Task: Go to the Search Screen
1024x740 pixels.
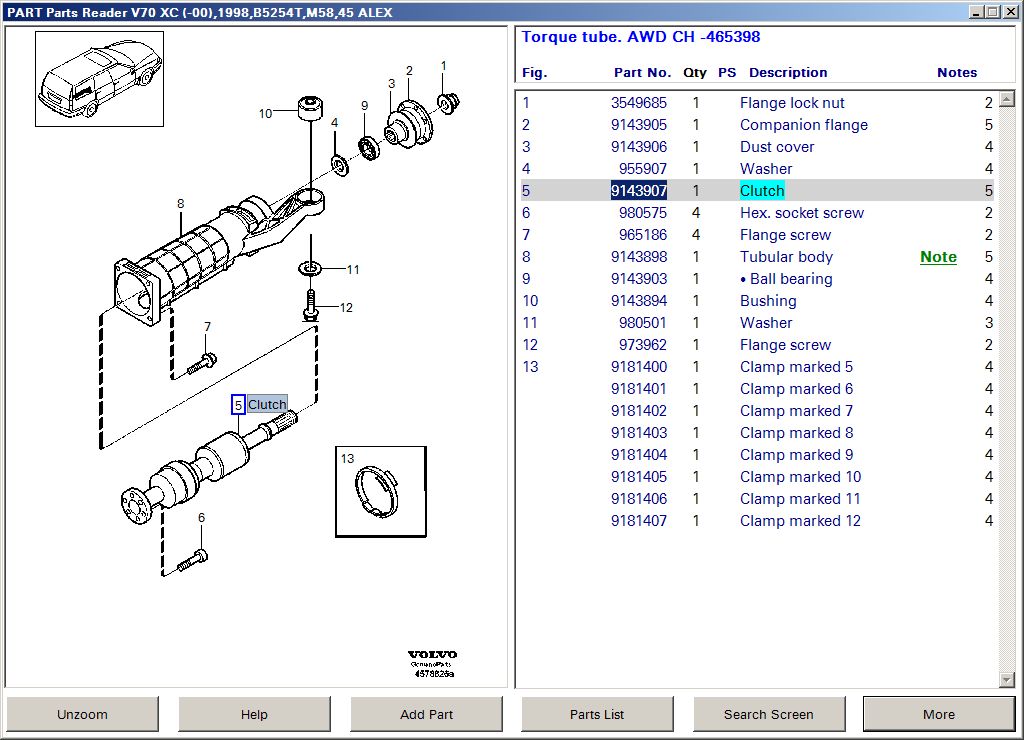Action: 769,714
